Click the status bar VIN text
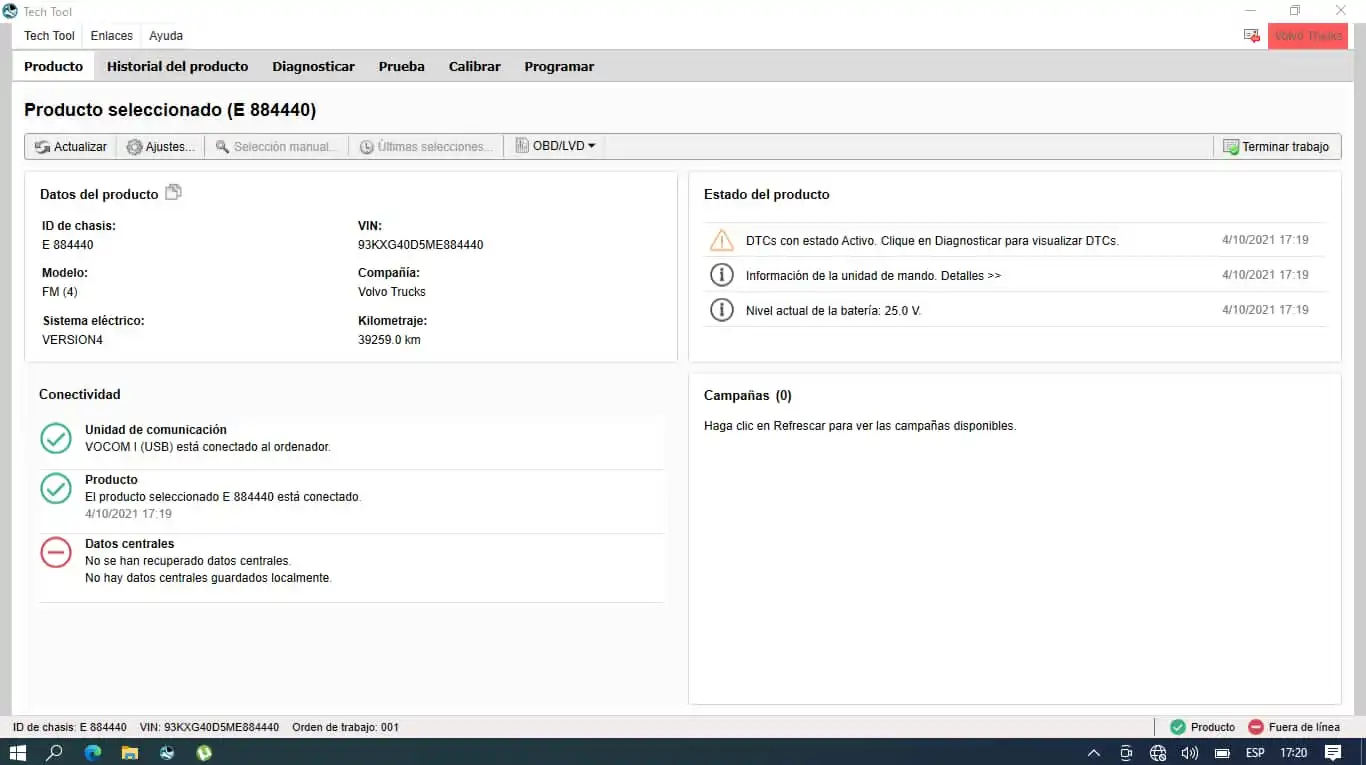This screenshot has width=1366, height=765. pyautogui.click(x=210, y=727)
